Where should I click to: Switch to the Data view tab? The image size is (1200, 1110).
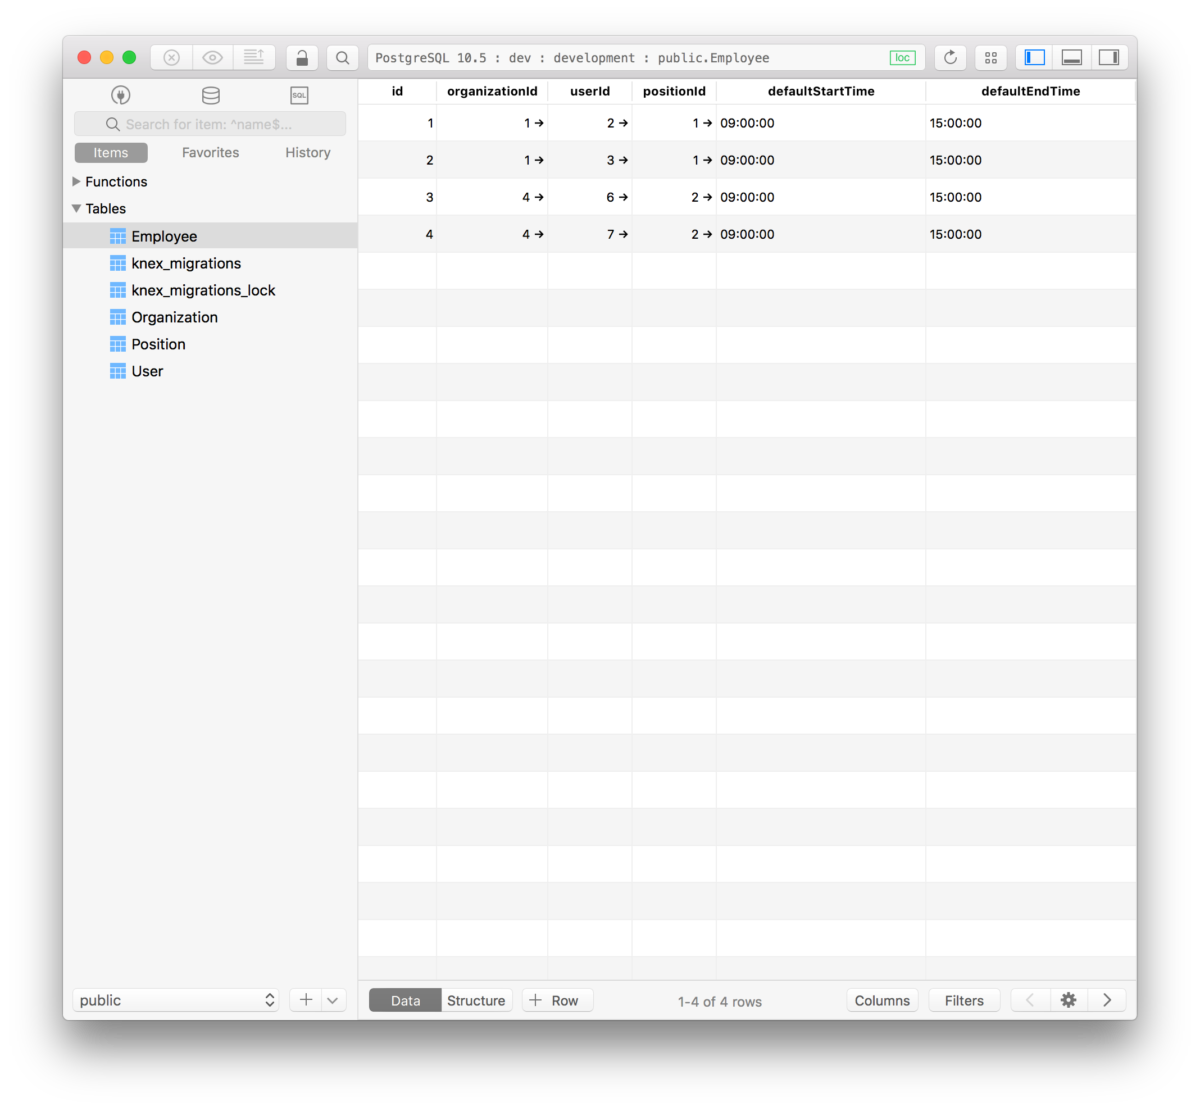click(x=405, y=1000)
